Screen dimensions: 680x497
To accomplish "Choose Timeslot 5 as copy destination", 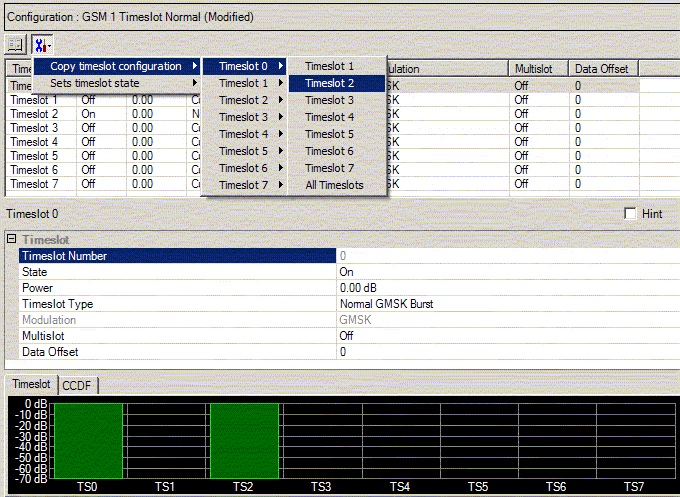I will pos(337,134).
